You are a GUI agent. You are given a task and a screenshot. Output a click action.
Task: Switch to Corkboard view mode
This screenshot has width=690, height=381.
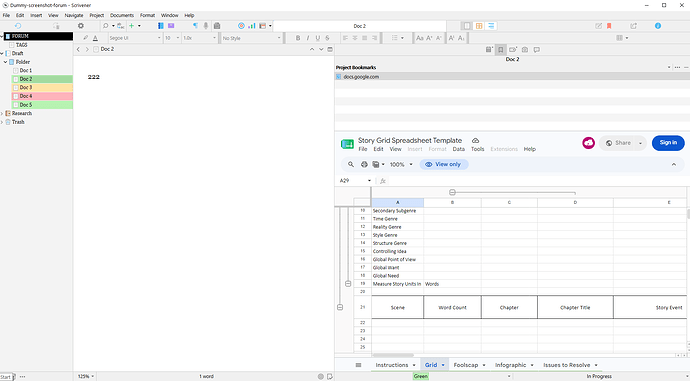(479, 26)
